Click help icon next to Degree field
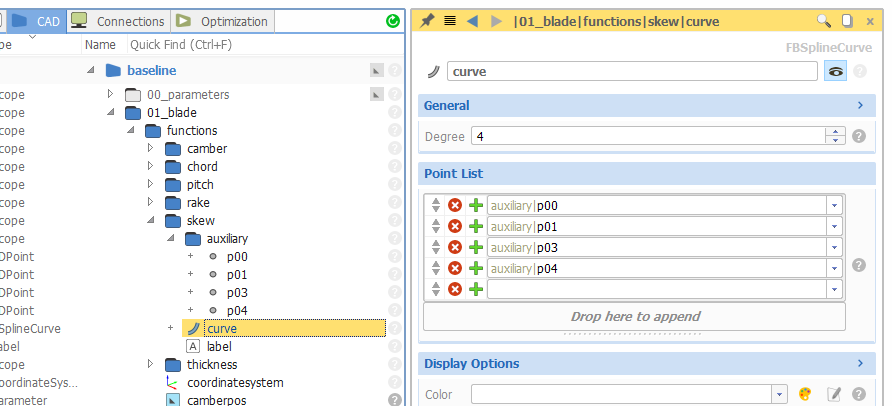This screenshot has height=406, width=892. 859,136
